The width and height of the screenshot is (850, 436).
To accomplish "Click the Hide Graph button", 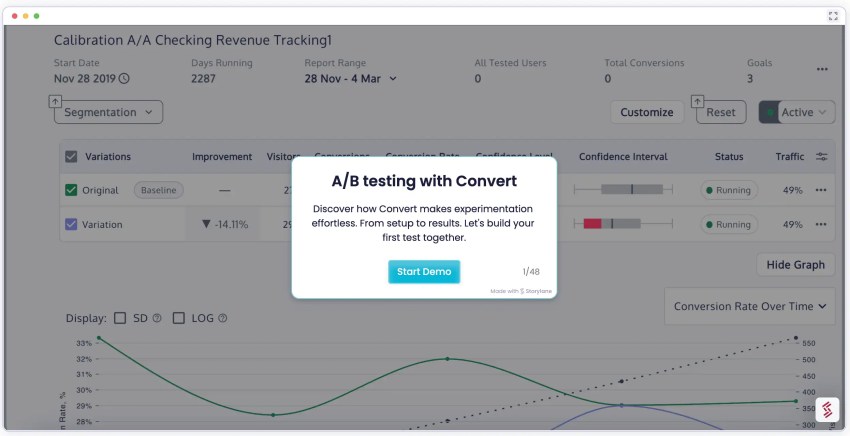I will [x=795, y=265].
